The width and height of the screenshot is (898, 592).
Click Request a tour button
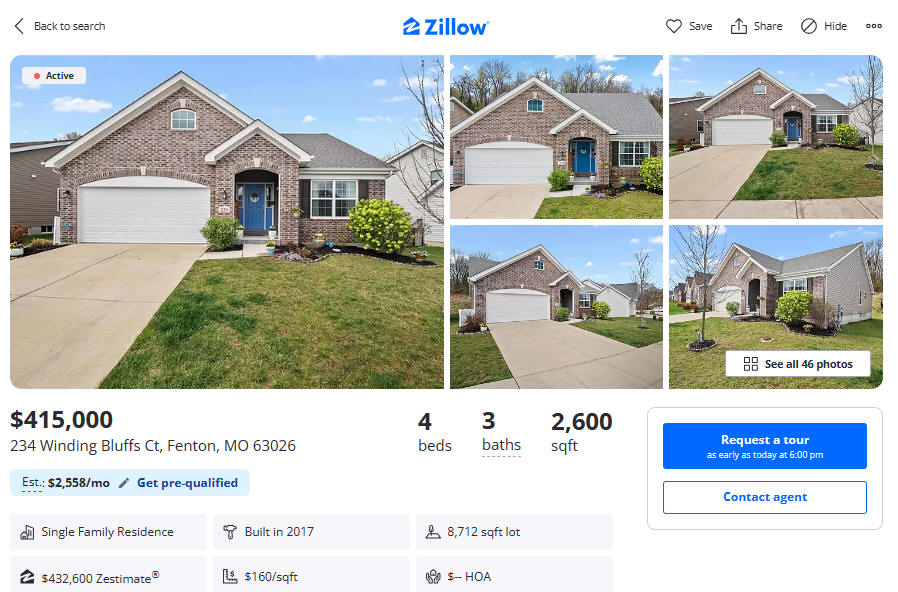click(x=765, y=446)
